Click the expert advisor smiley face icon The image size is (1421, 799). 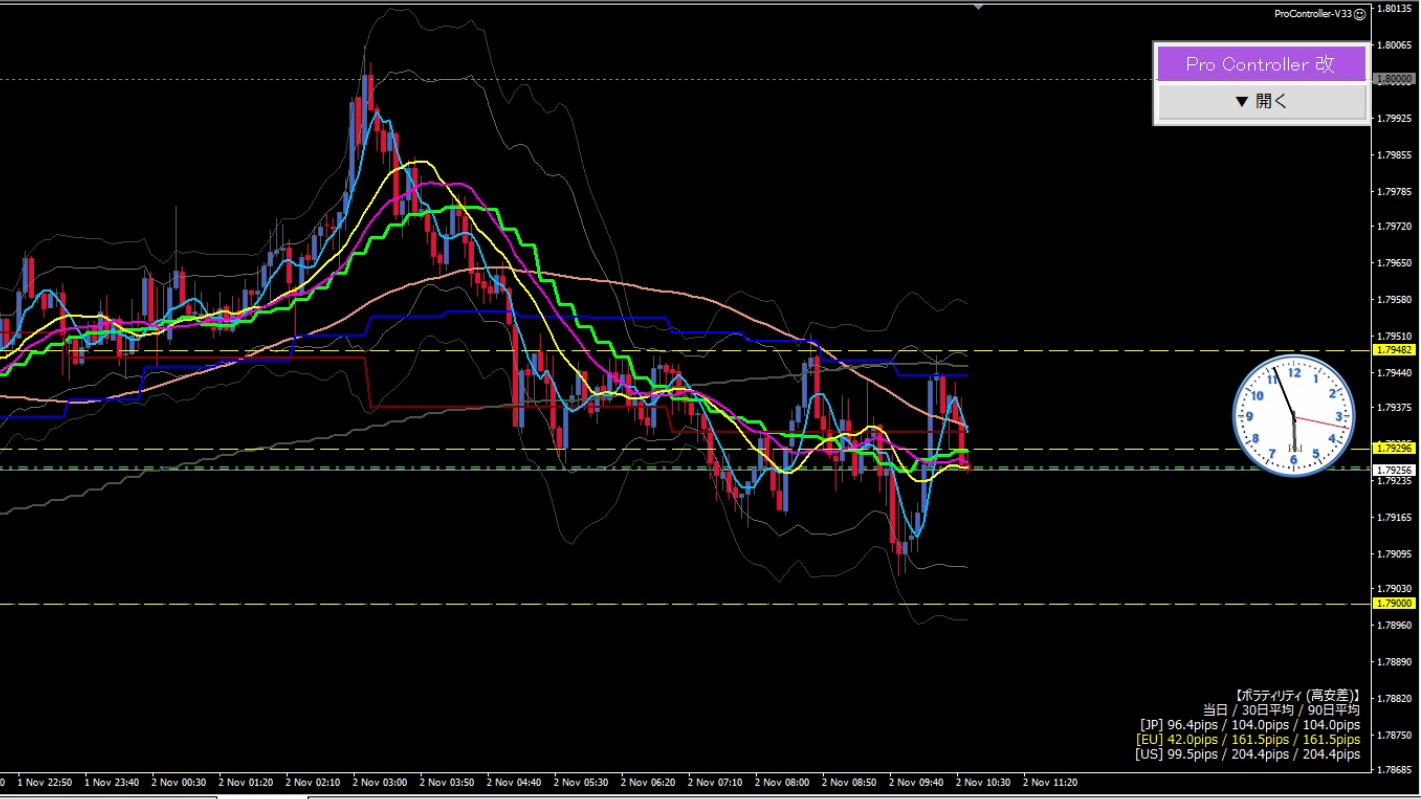[x=1360, y=14]
